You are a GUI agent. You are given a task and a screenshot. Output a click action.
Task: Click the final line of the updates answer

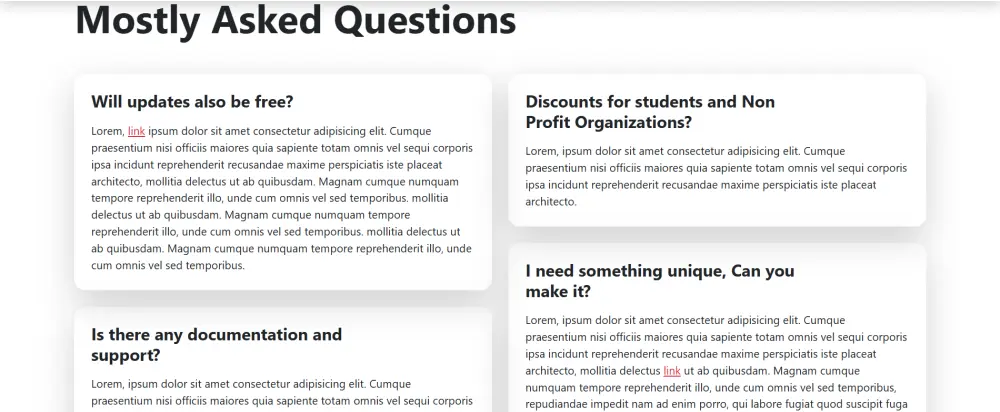(x=167, y=266)
